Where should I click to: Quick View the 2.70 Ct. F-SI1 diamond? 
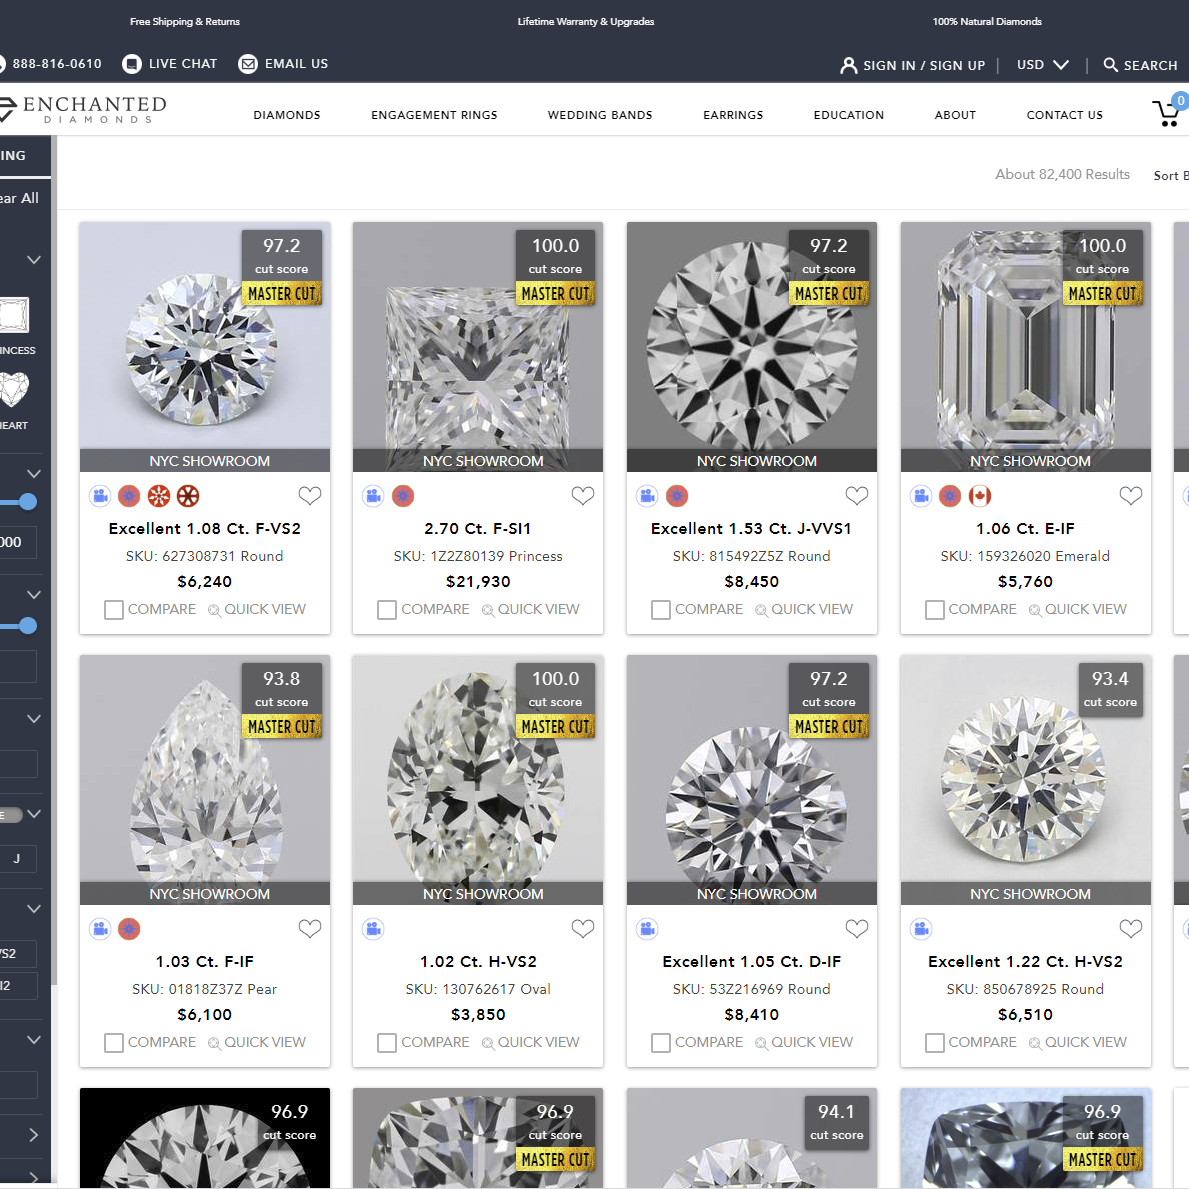pos(530,610)
